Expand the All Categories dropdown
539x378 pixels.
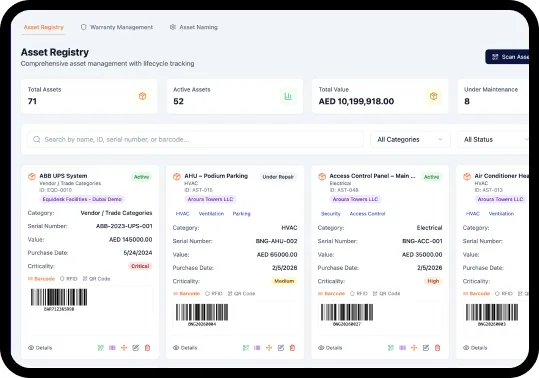click(x=410, y=140)
